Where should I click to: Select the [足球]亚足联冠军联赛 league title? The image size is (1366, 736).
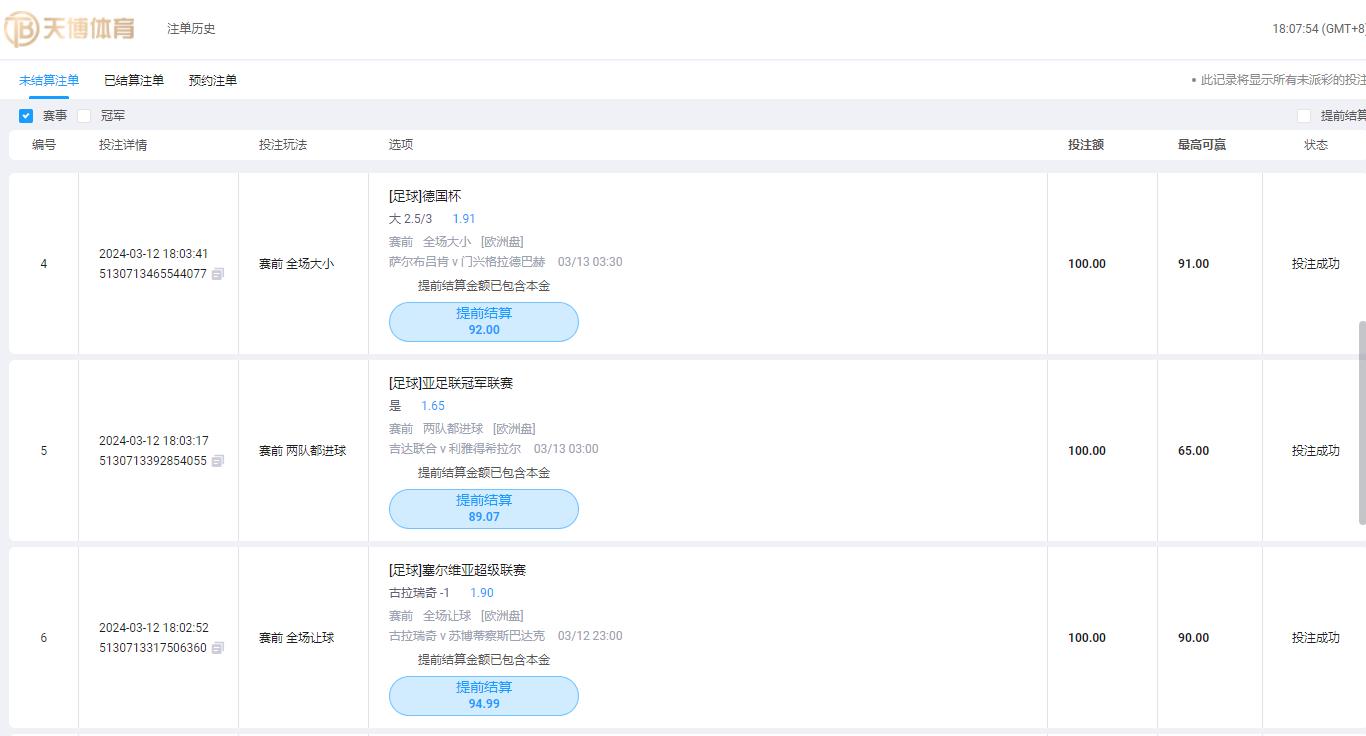[x=451, y=383]
